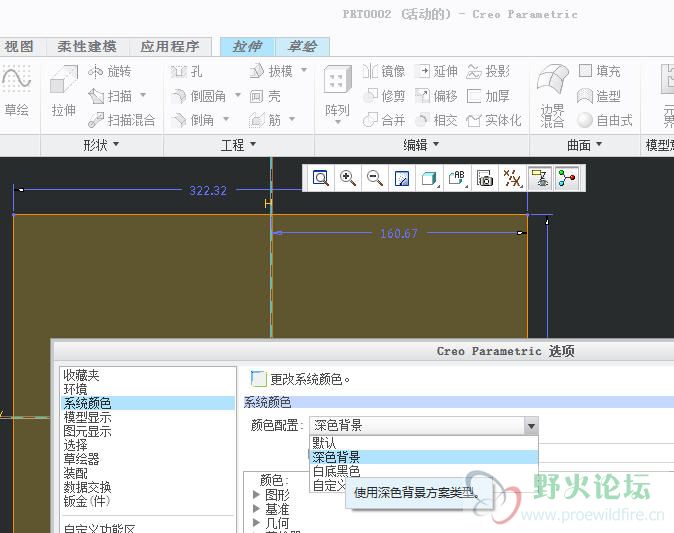Image resolution: width=674 pixels, height=533 pixels.
Task: Choose the Rib (筋) tool
Action: pos(265,120)
